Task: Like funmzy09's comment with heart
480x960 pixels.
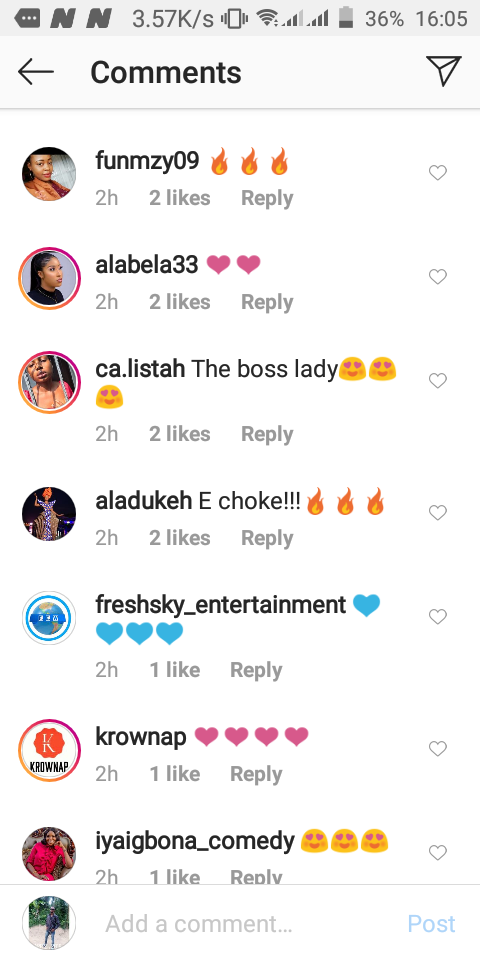Action: (437, 173)
